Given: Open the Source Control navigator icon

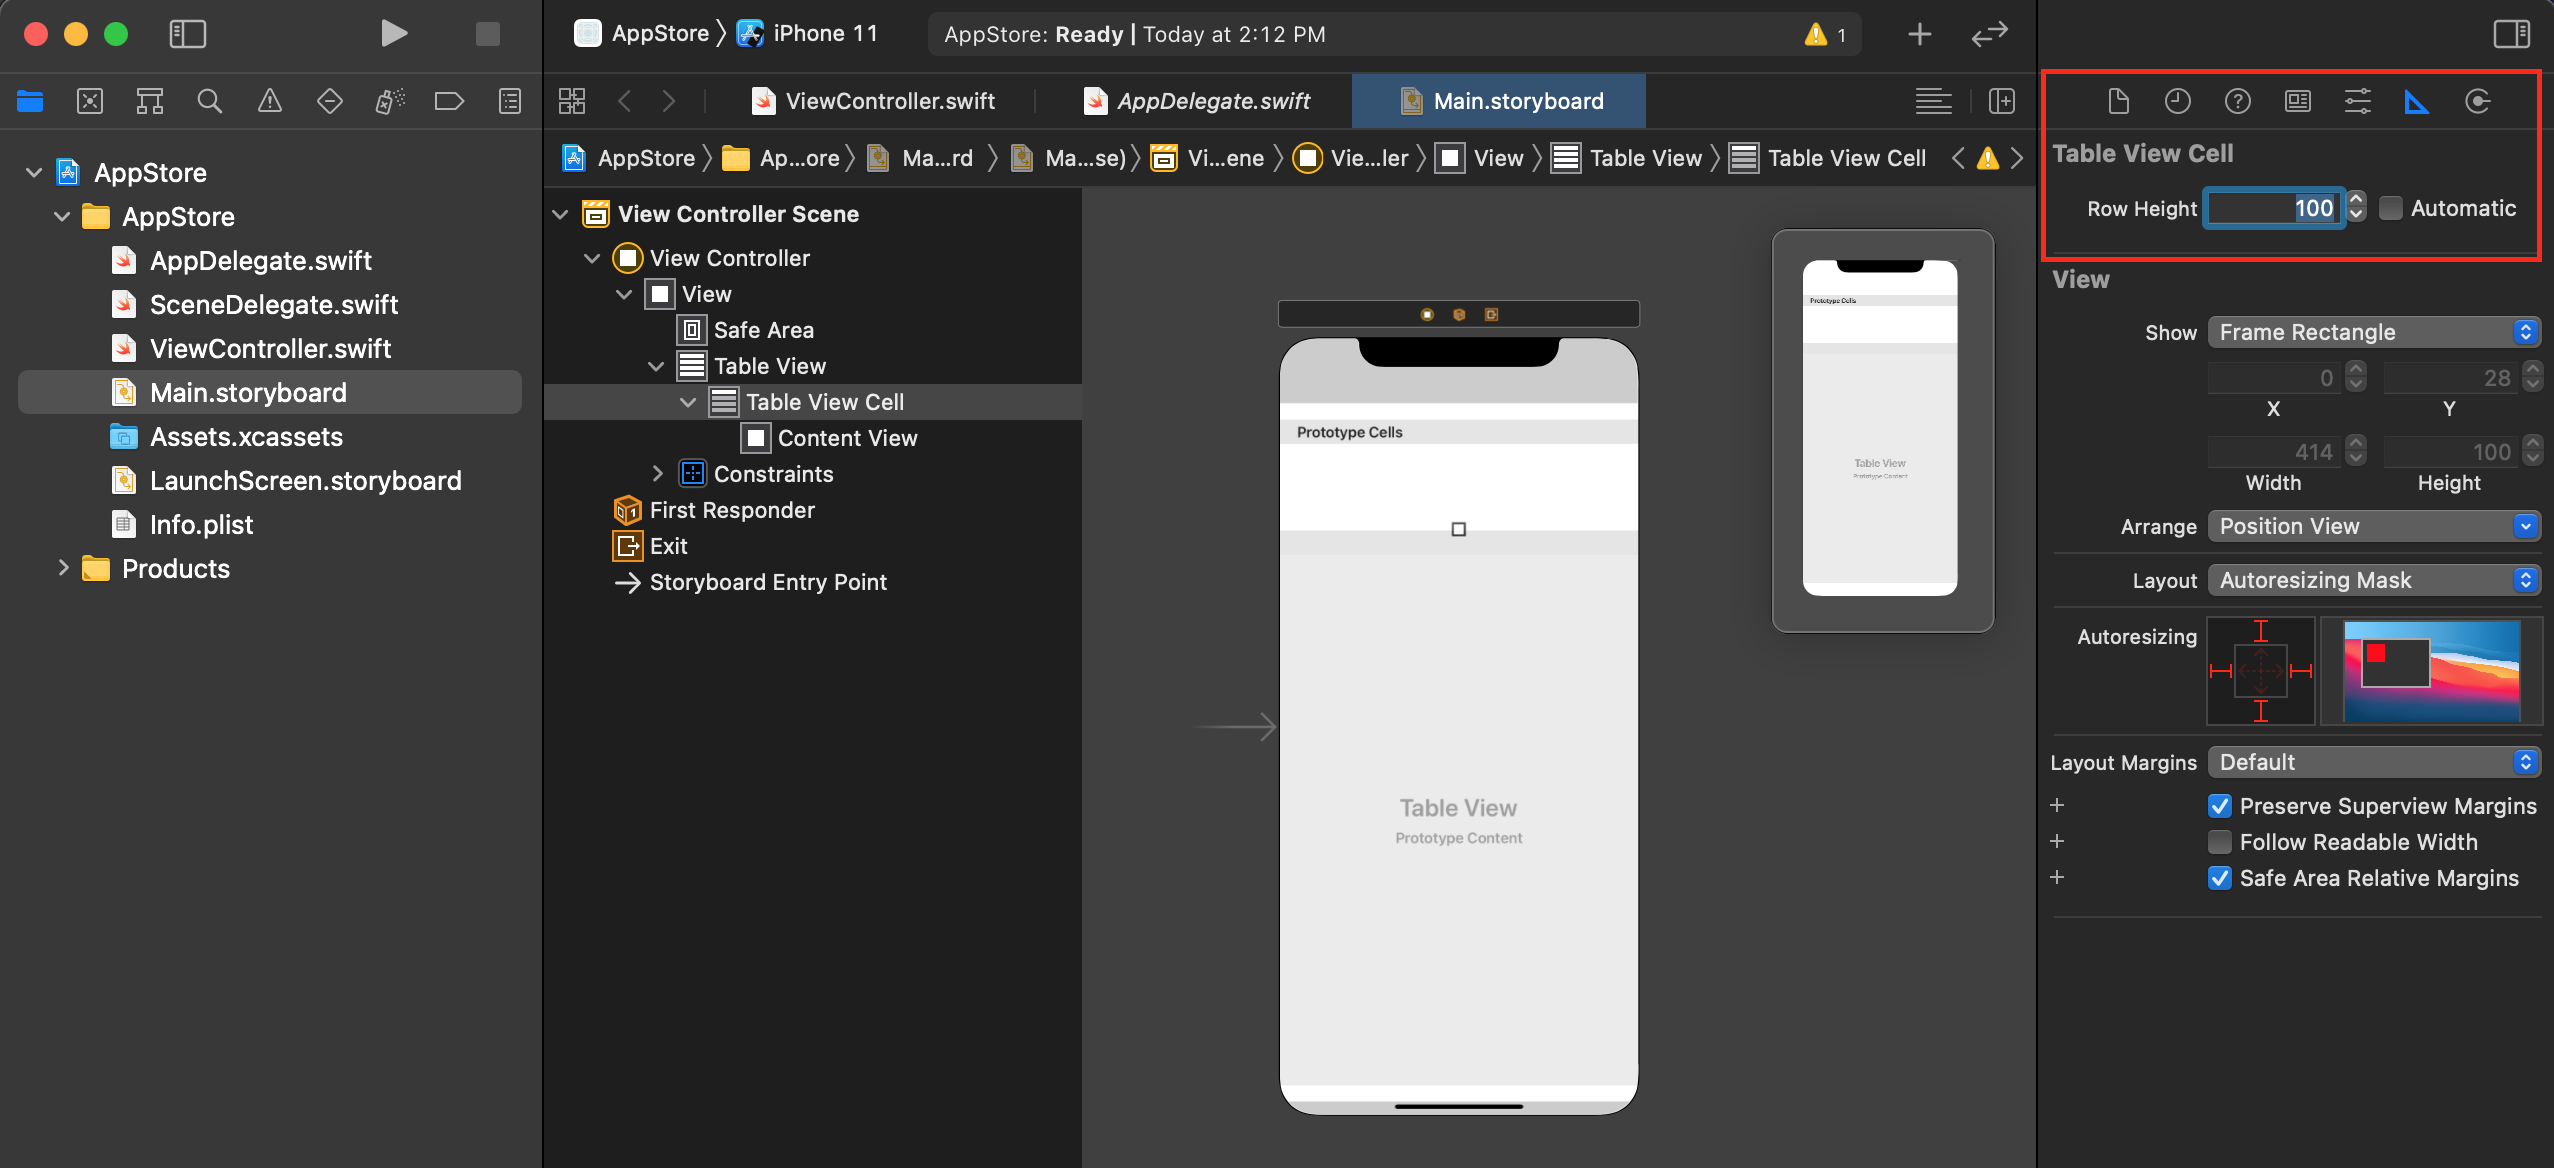Looking at the screenshot, I should click(x=90, y=101).
